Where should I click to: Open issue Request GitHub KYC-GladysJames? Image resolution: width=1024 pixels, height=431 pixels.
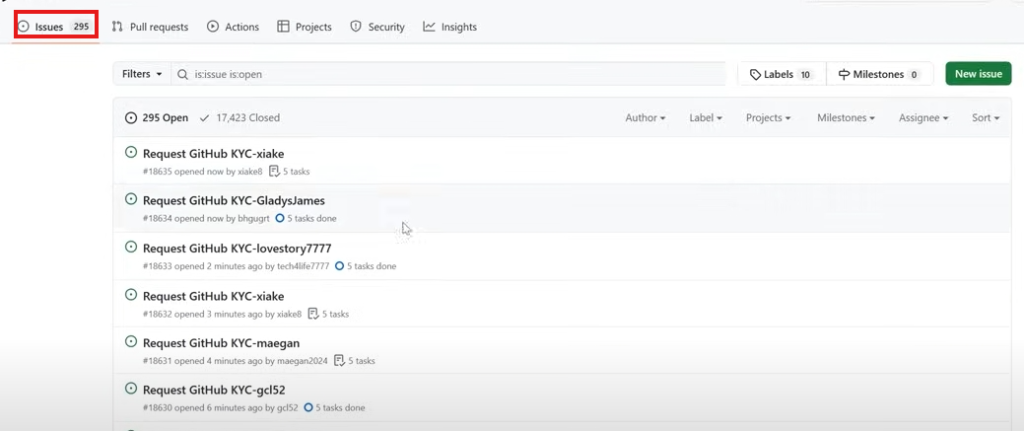point(233,201)
